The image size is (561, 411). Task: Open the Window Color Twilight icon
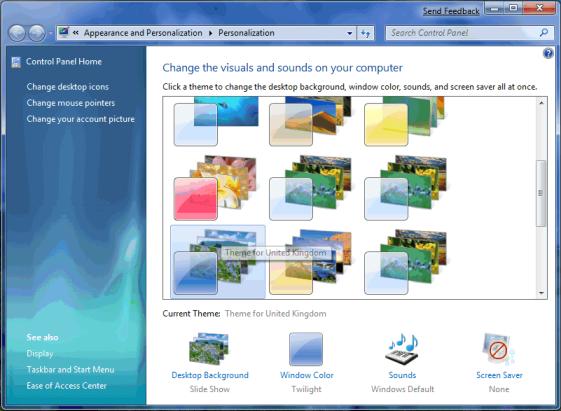click(x=306, y=349)
